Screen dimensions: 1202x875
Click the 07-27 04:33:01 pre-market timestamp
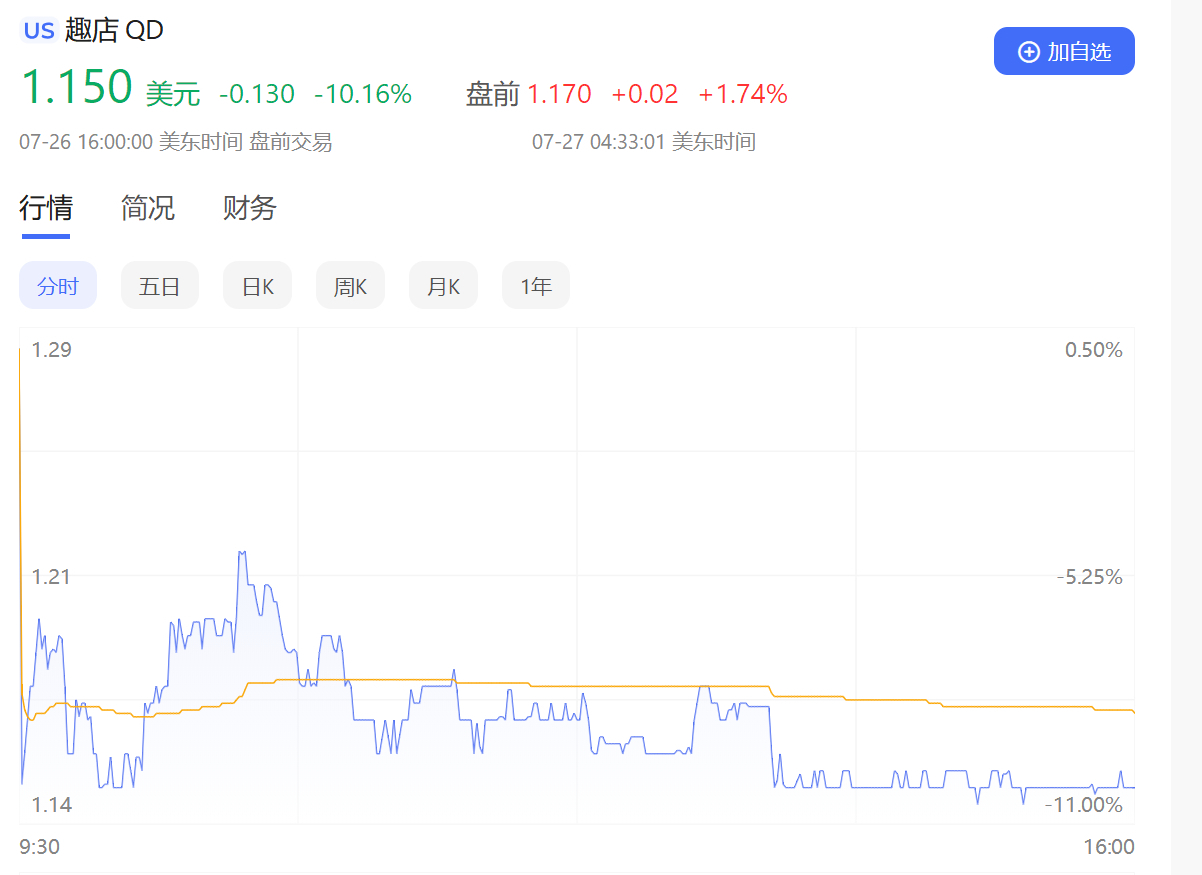pyautogui.click(x=644, y=142)
